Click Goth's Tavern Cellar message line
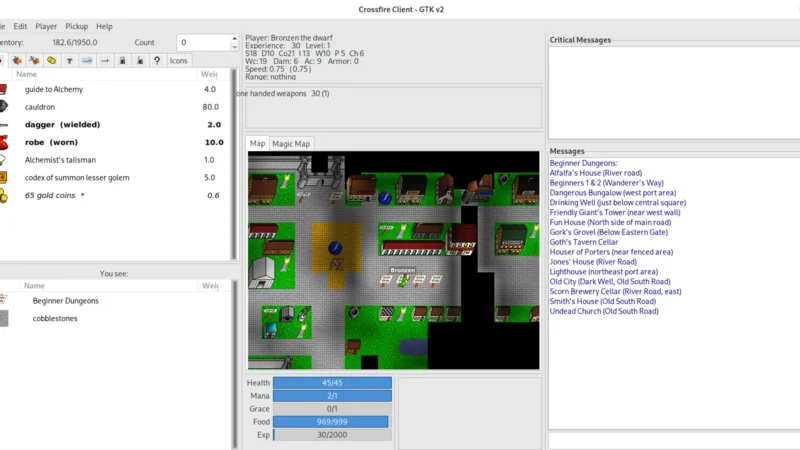Screen dimensions: 800x450 [584, 242]
